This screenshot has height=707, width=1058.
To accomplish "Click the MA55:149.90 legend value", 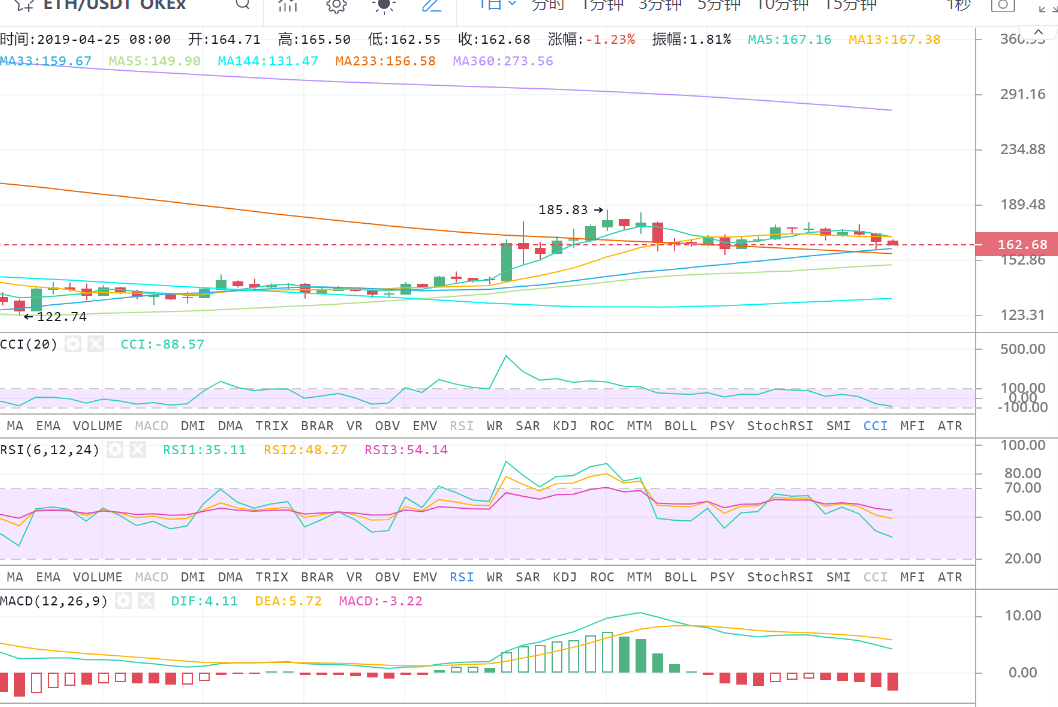I will pos(155,61).
